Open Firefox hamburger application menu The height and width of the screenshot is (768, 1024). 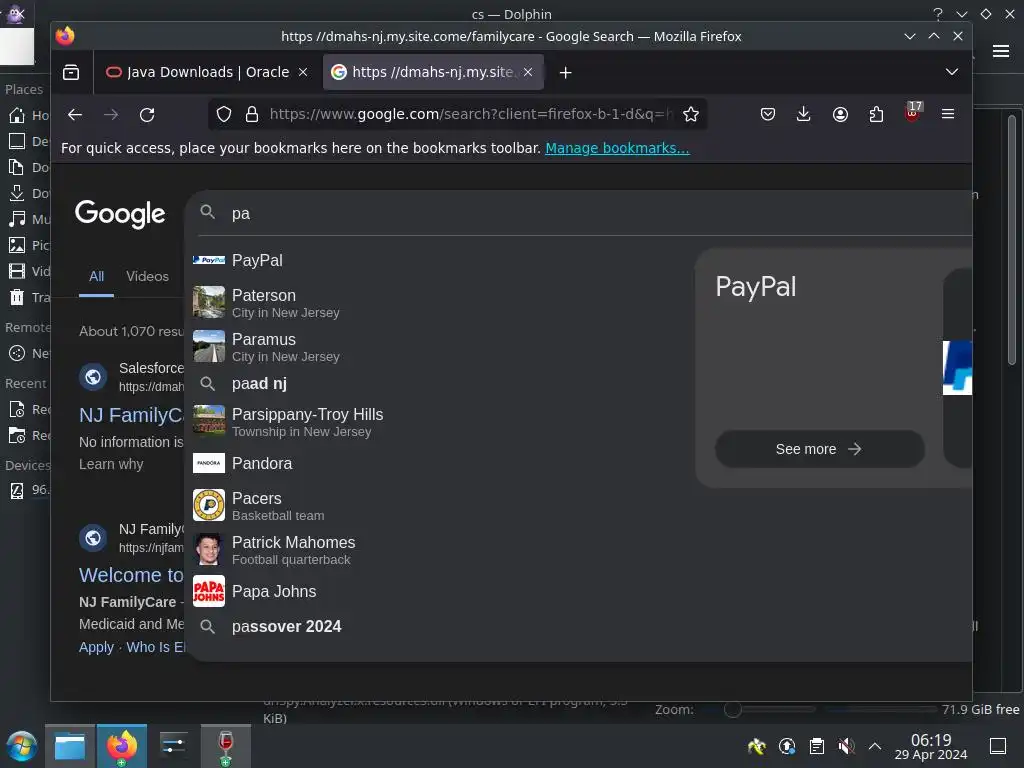[948, 114]
